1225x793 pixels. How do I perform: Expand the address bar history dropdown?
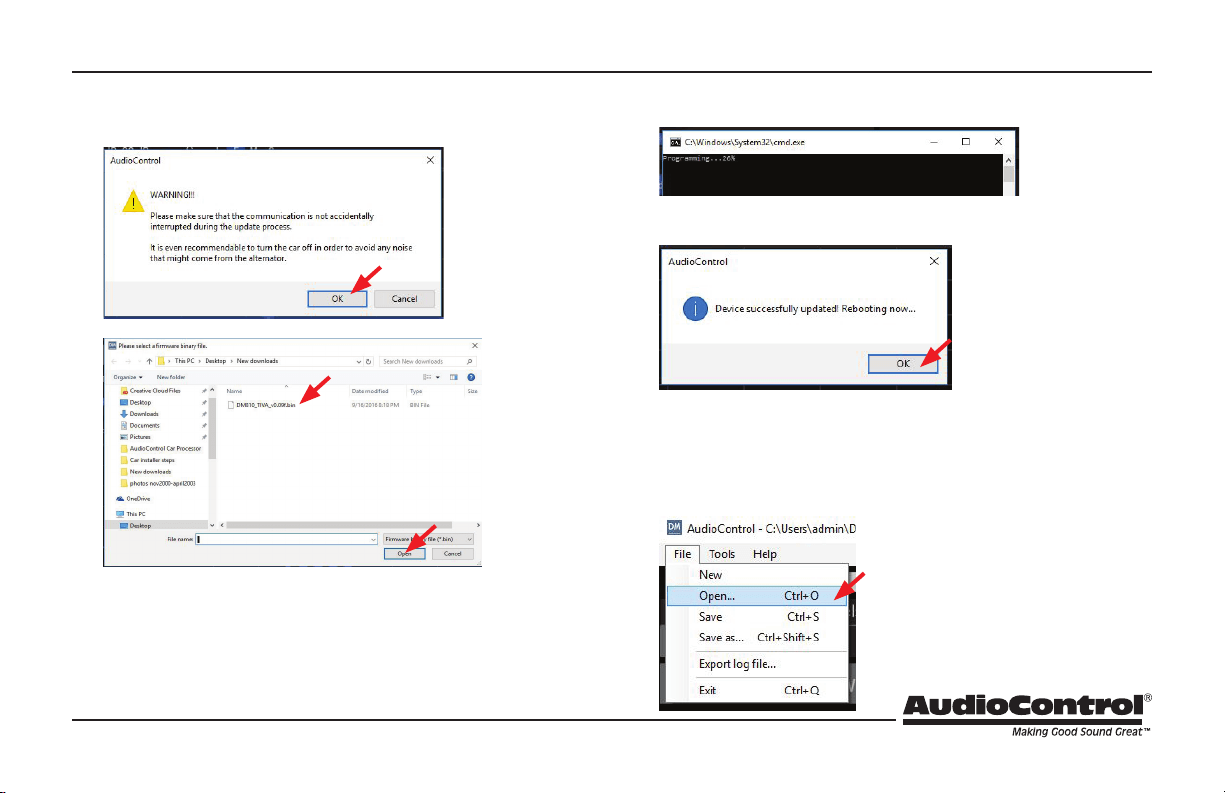tap(359, 361)
